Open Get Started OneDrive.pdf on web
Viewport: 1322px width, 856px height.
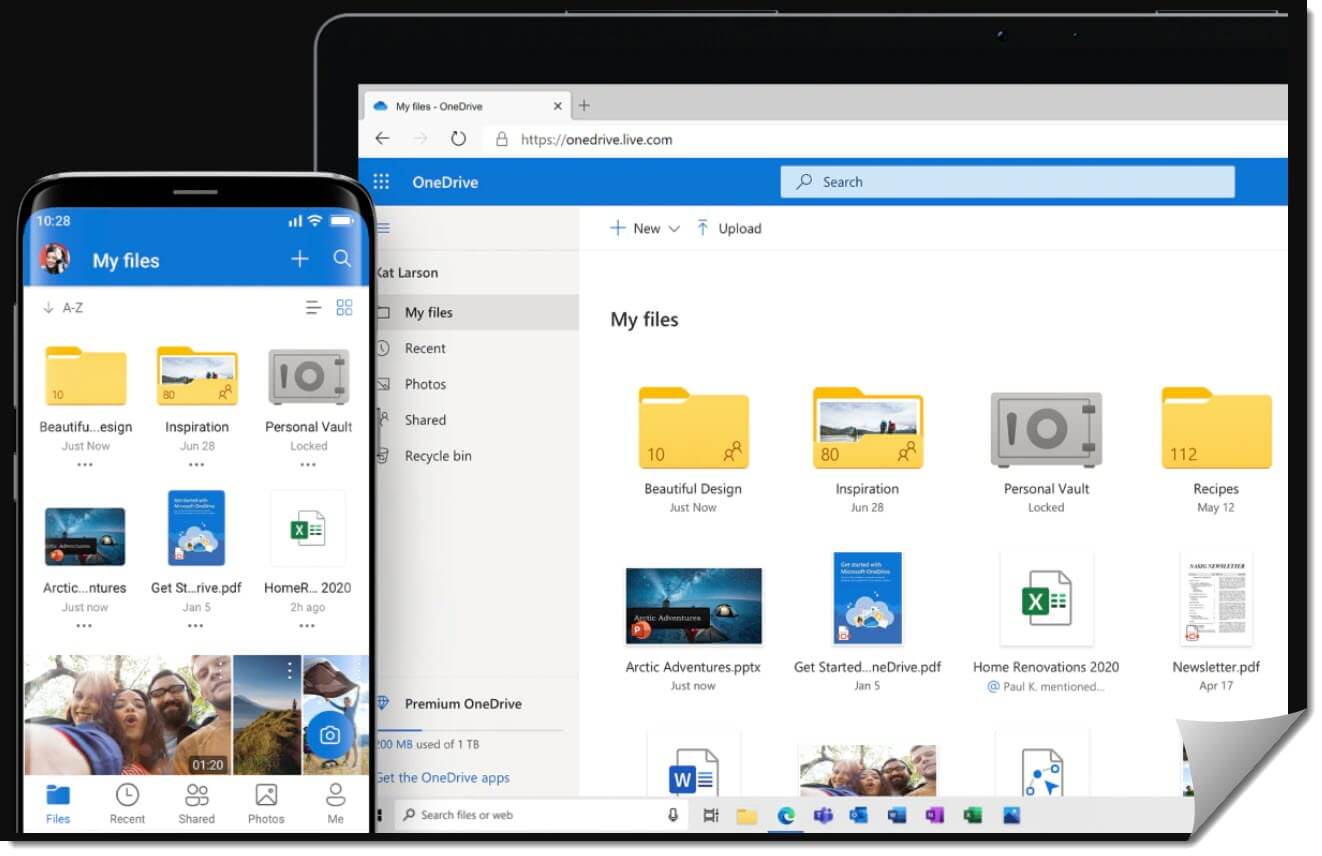tap(867, 598)
